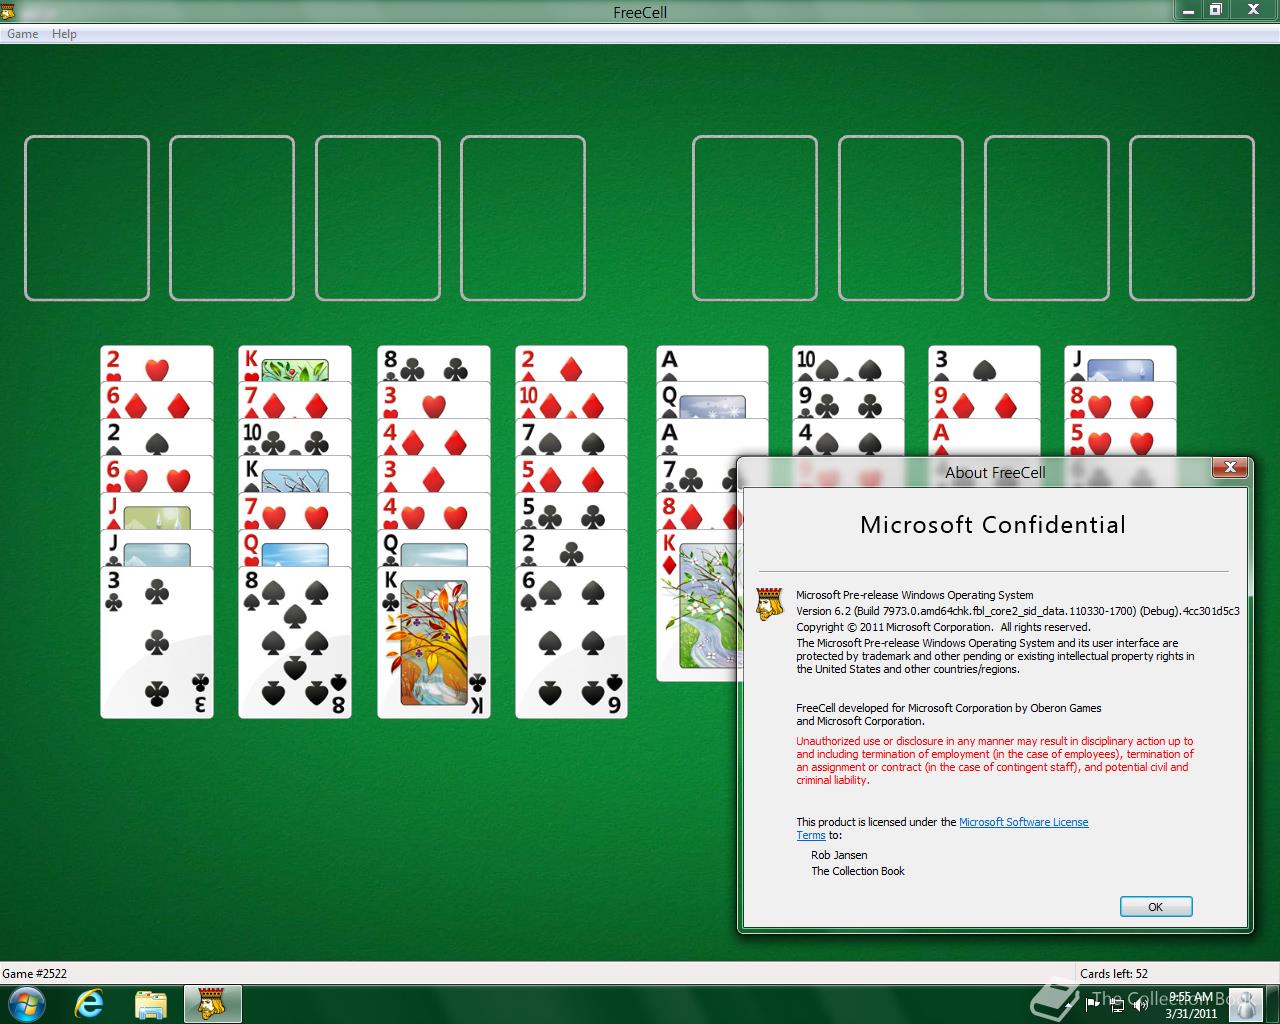Click the 6 of diamonds card
This screenshot has width=1280, height=1024.
[157, 401]
